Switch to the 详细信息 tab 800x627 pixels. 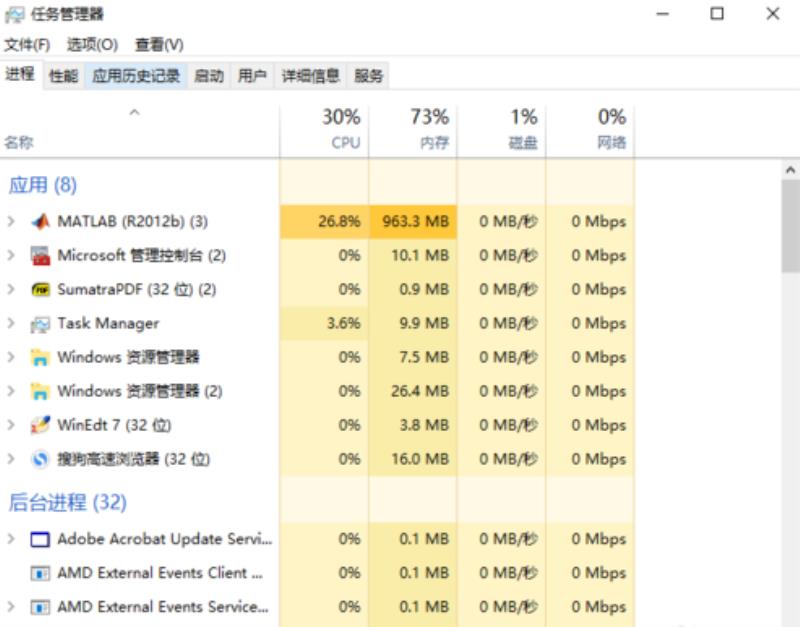point(311,76)
